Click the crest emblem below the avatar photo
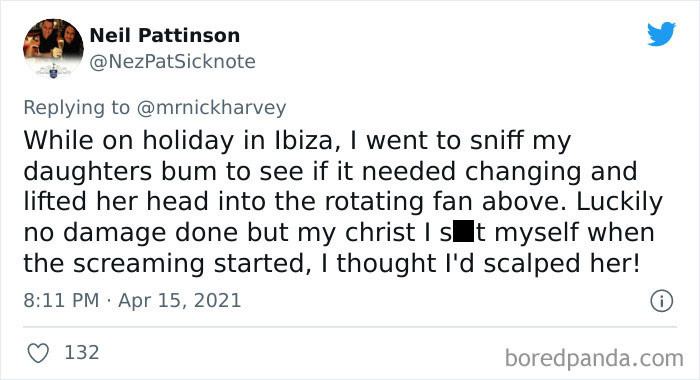700x380 pixels. pyautogui.click(x=53, y=71)
